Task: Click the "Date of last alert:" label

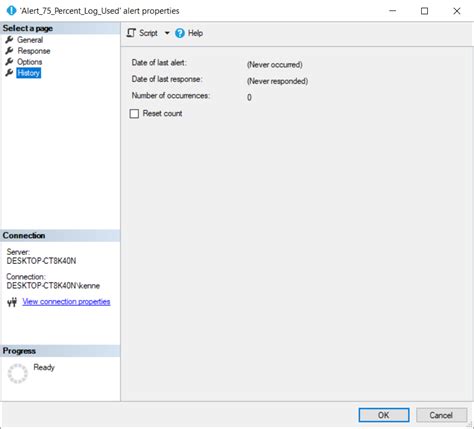Action: (159, 63)
